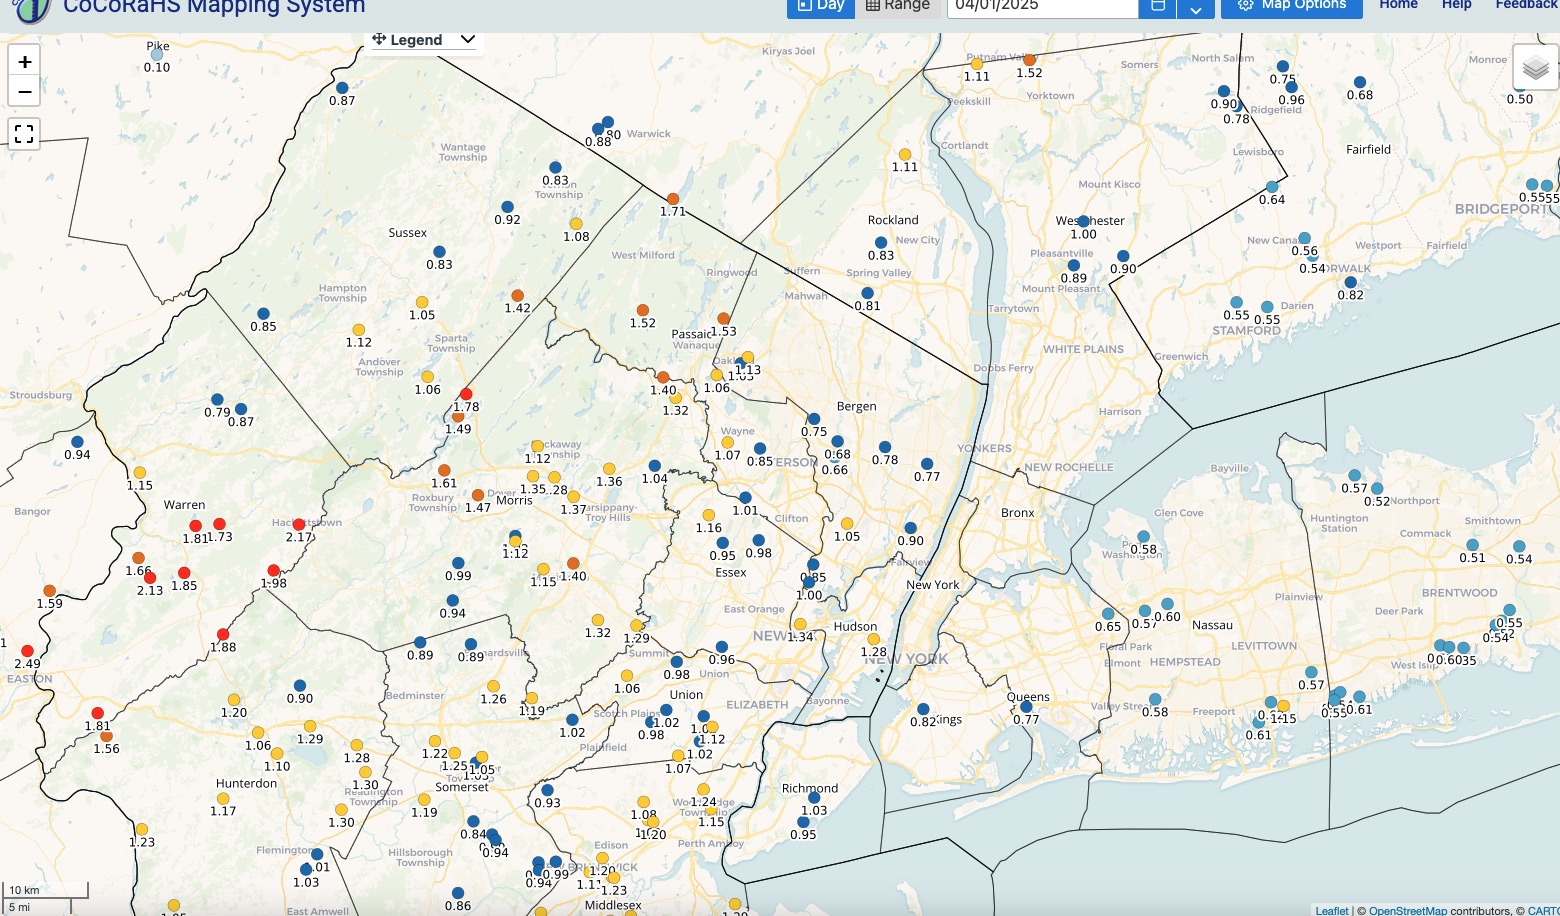Switch to Day view mode
Viewport: 1560px width, 916px height.
[x=820, y=6]
